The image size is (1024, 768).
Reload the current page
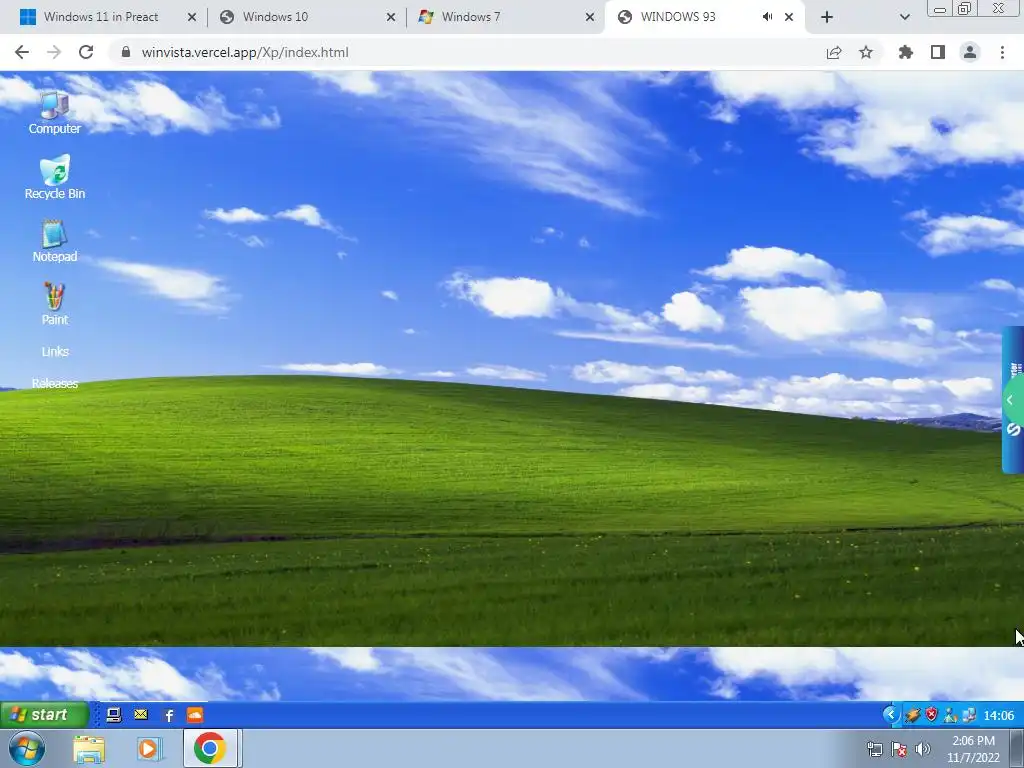pyautogui.click(x=86, y=52)
